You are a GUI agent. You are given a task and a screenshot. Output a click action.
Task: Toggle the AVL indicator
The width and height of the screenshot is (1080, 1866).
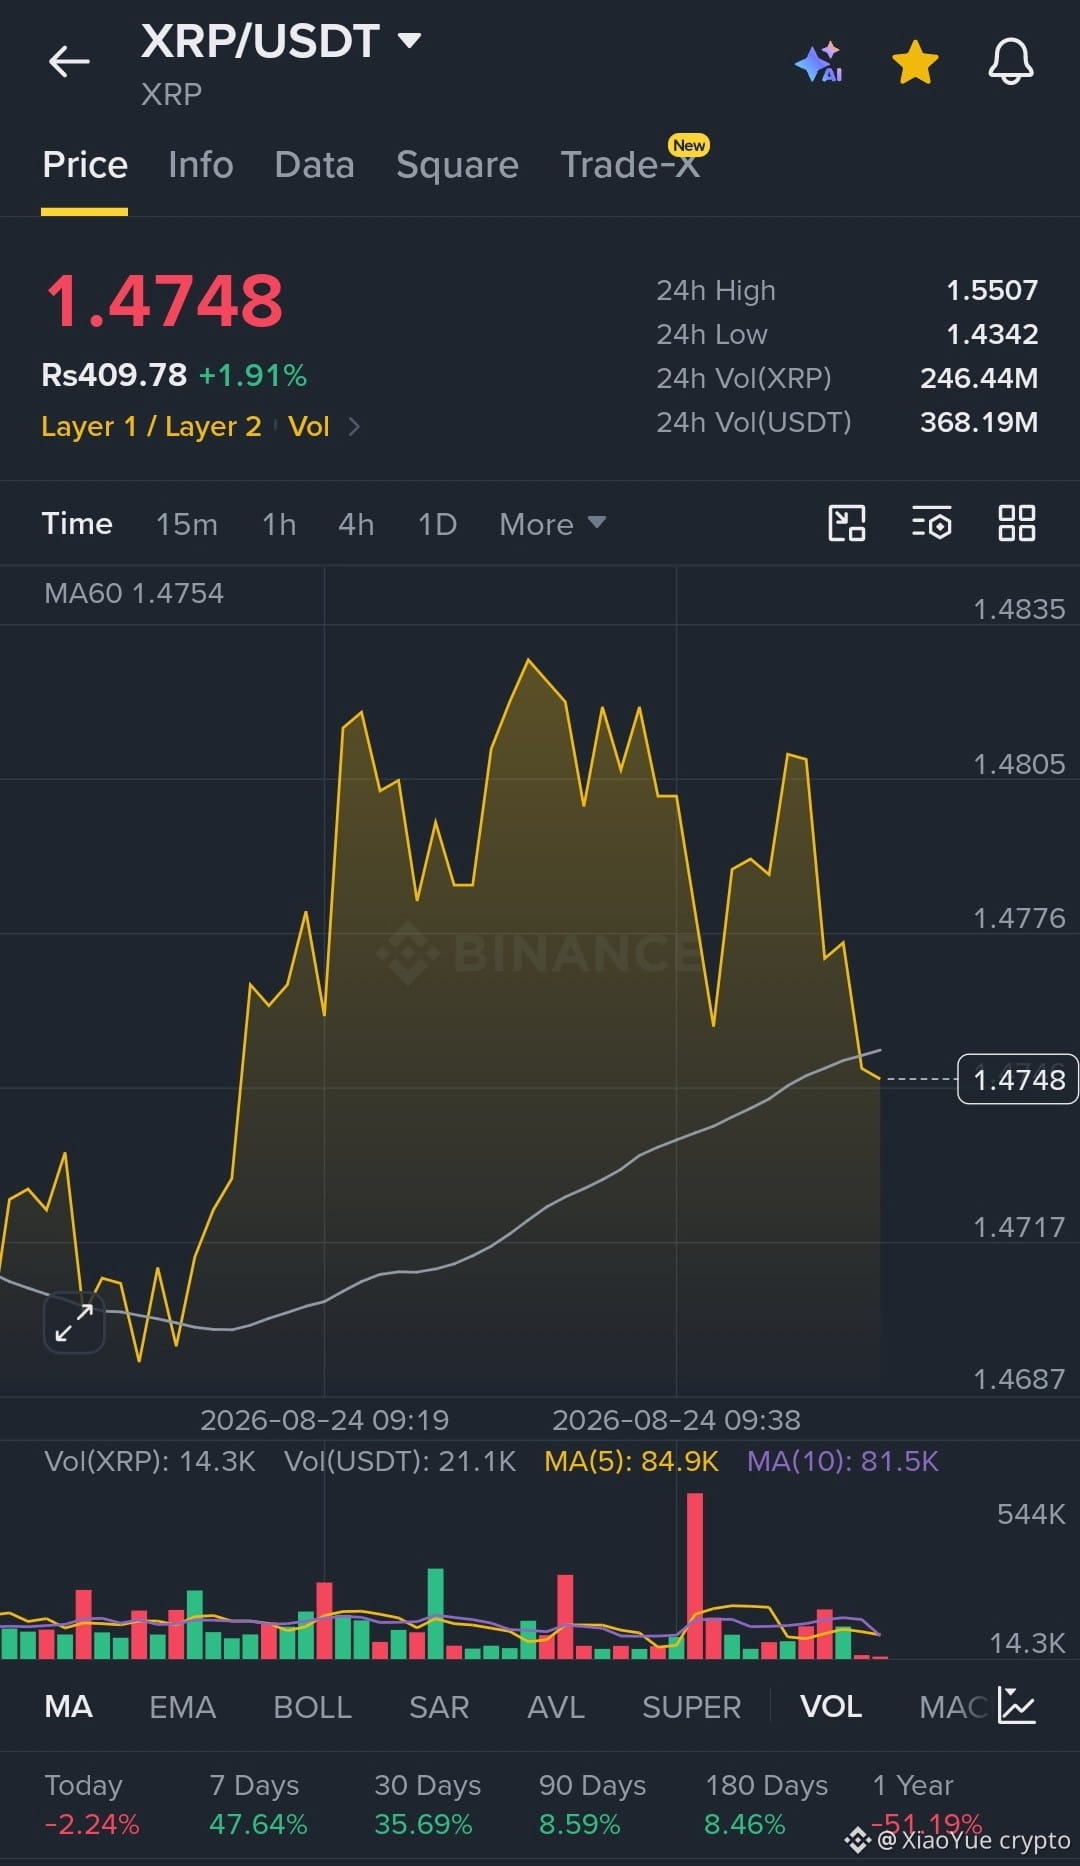tap(555, 1707)
